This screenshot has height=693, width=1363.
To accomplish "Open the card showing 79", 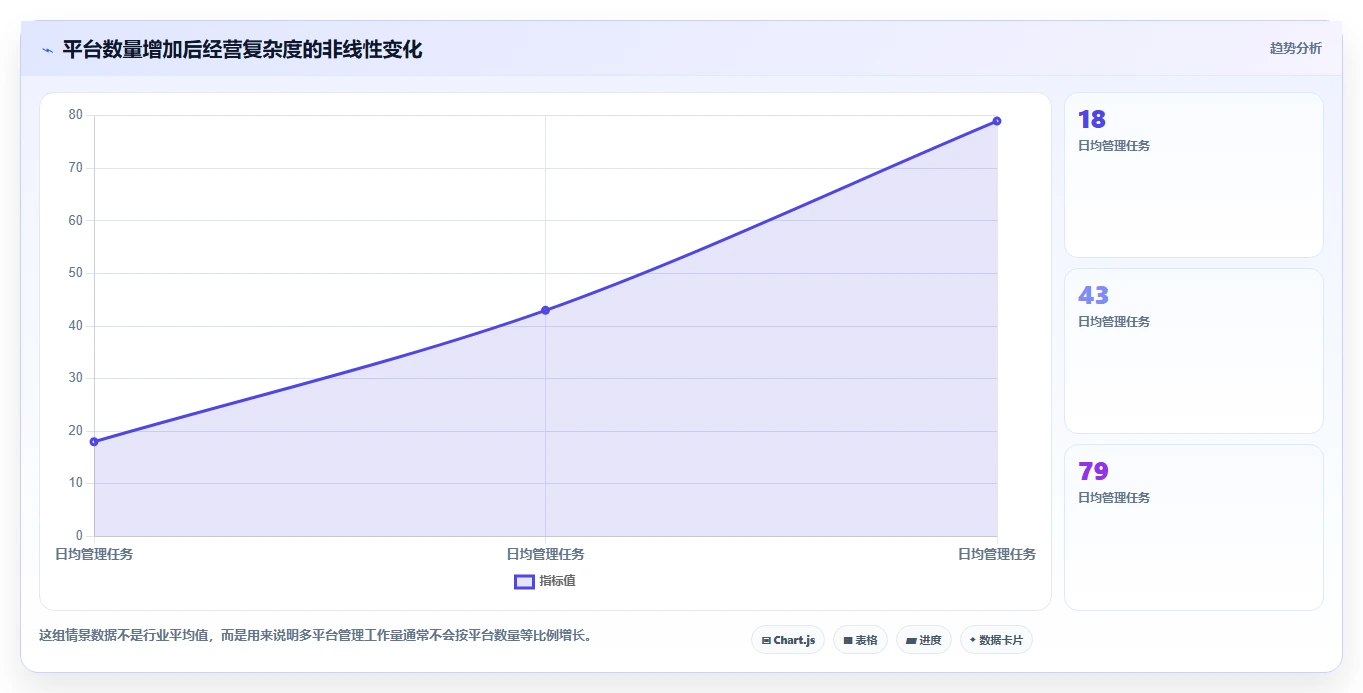I will (x=1194, y=527).
